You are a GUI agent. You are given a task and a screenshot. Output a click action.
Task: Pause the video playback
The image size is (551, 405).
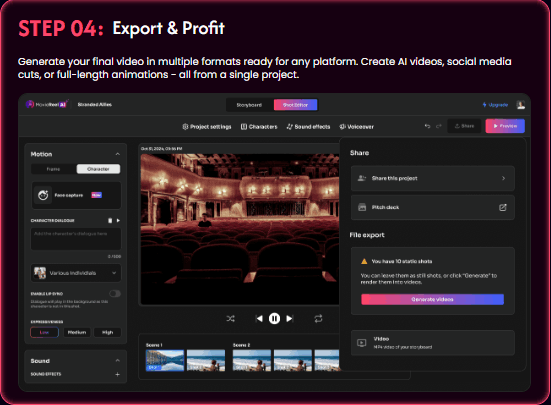pyautogui.click(x=274, y=319)
